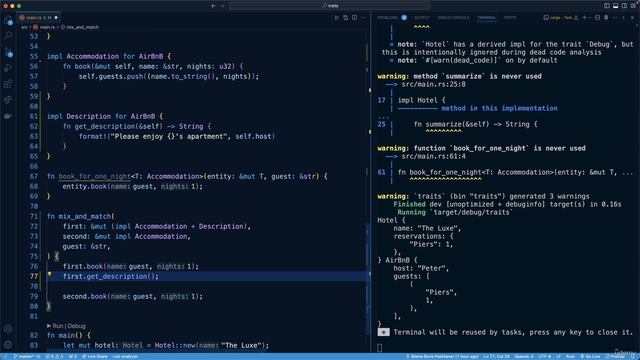Select the Terminal tab
Image resolution: width=640 pixels, height=360 pixels.
(x=486, y=18)
